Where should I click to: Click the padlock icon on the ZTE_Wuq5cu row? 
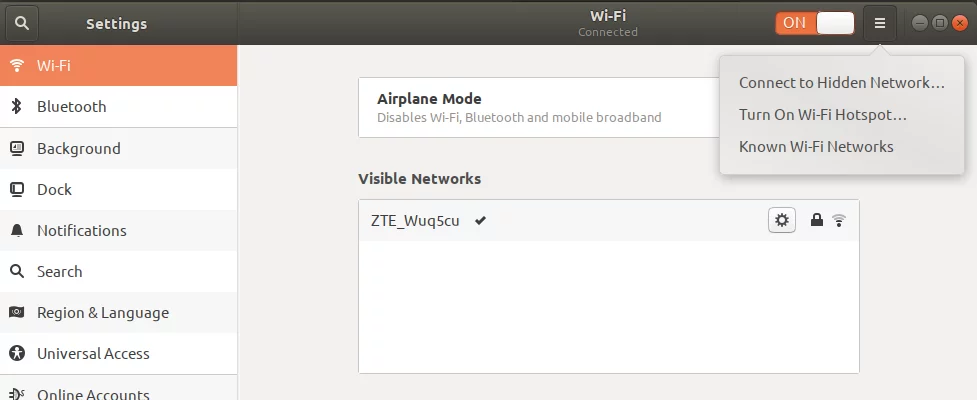(x=816, y=220)
